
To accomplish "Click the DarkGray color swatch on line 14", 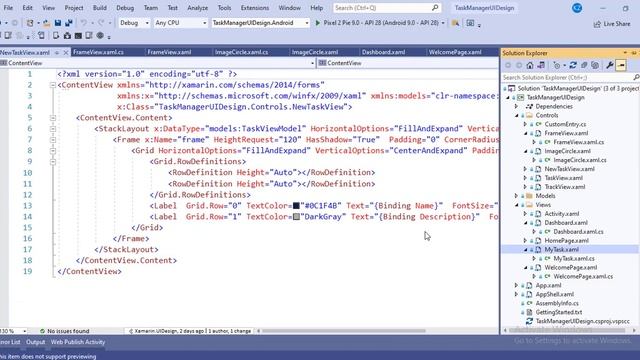I will click(296, 217).
